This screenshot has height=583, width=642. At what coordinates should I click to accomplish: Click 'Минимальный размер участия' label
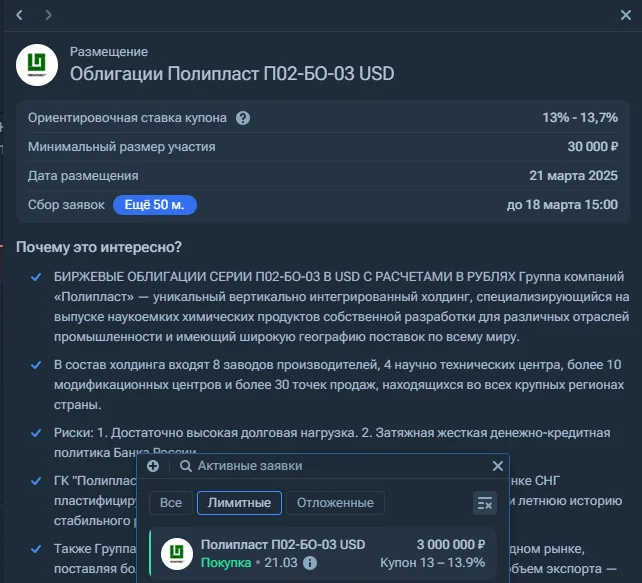point(122,147)
